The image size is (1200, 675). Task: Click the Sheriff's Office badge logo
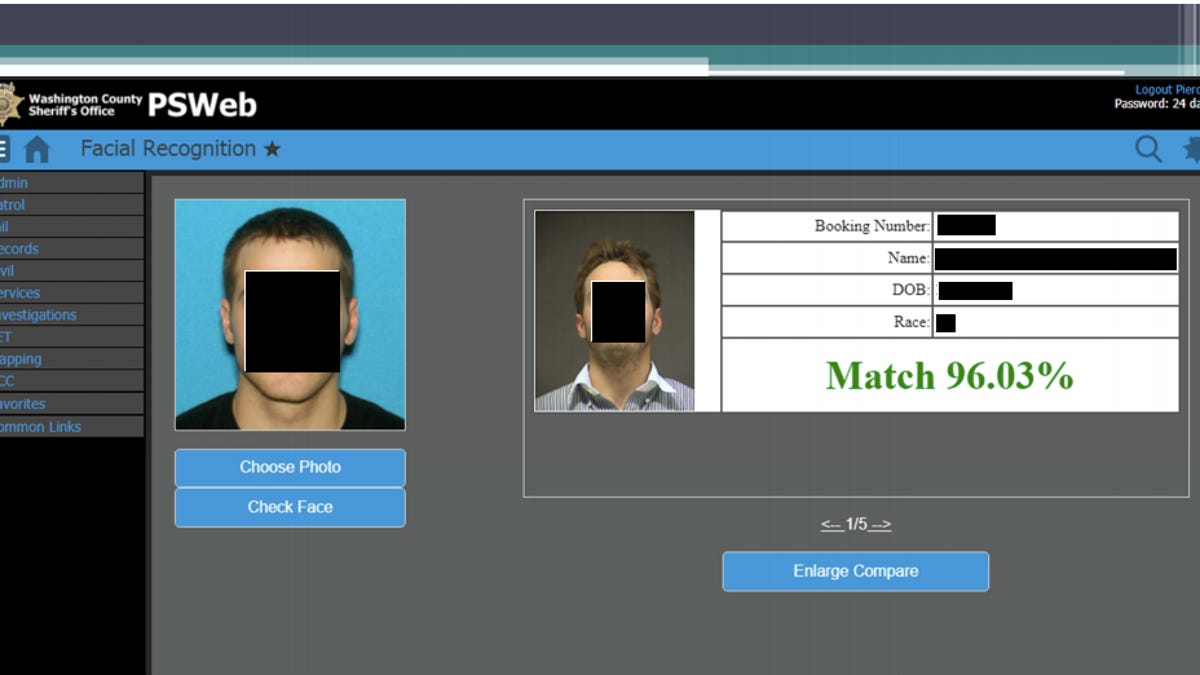(x=10, y=104)
